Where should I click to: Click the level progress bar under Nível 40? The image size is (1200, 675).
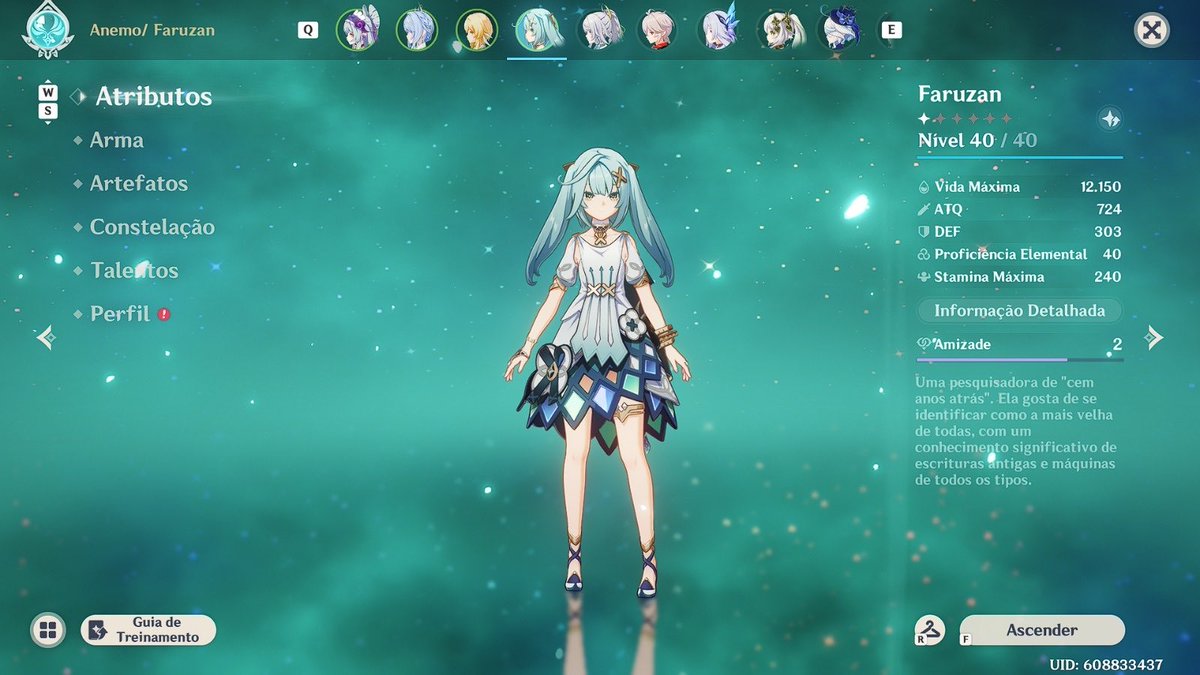point(1020,157)
